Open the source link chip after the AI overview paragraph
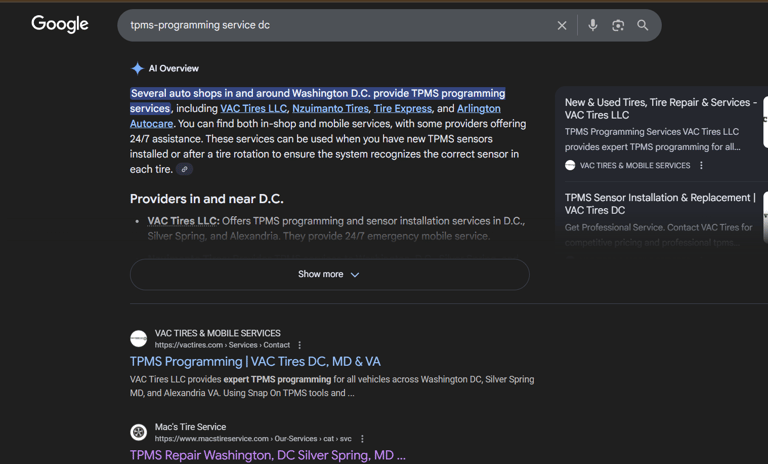This screenshot has width=768, height=464. click(184, 170)
